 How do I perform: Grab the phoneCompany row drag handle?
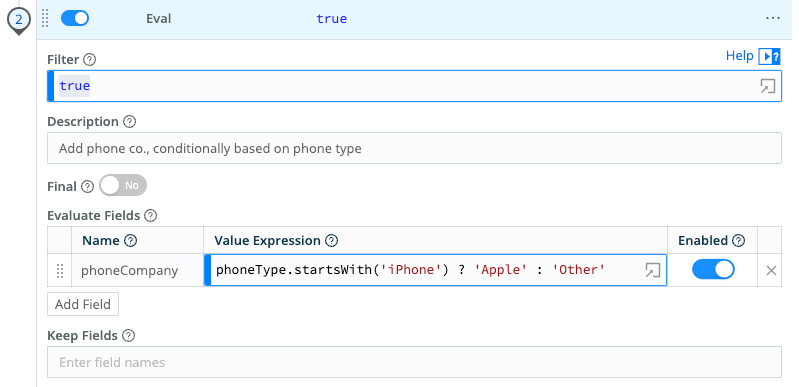click(x=60, y=270)
